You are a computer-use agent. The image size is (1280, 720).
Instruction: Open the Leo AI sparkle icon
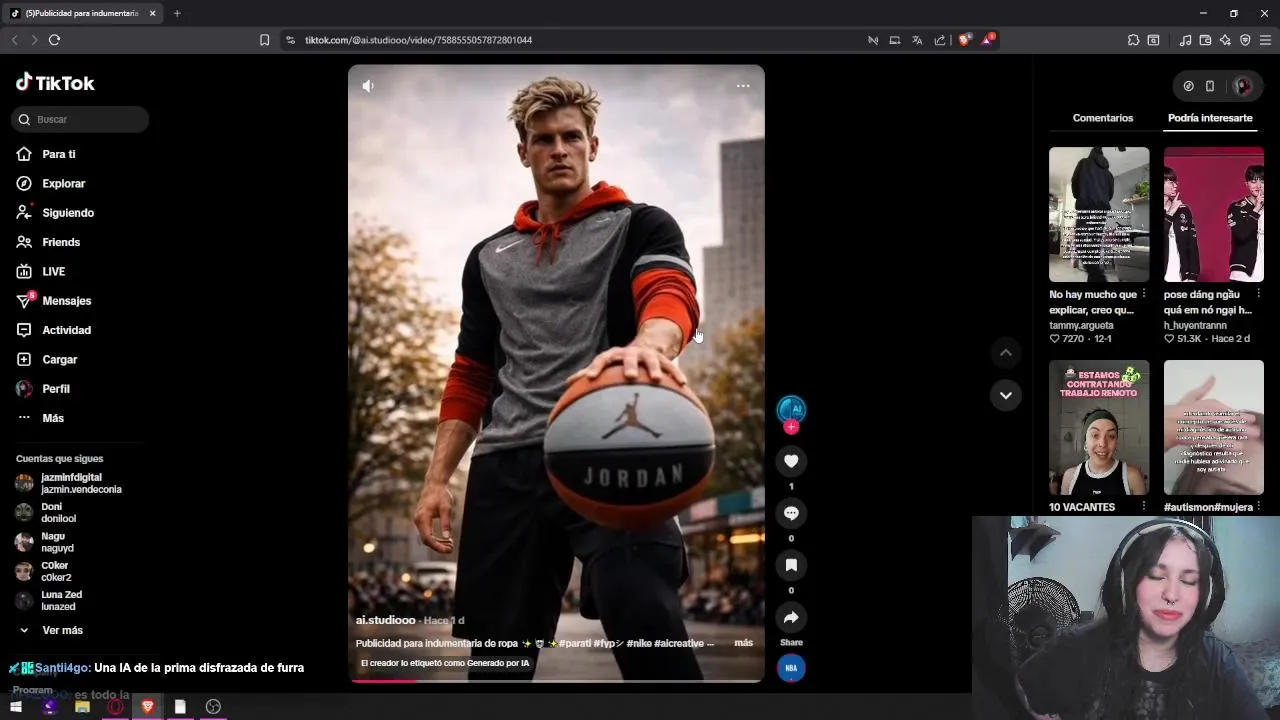(x=1225, y=40)
